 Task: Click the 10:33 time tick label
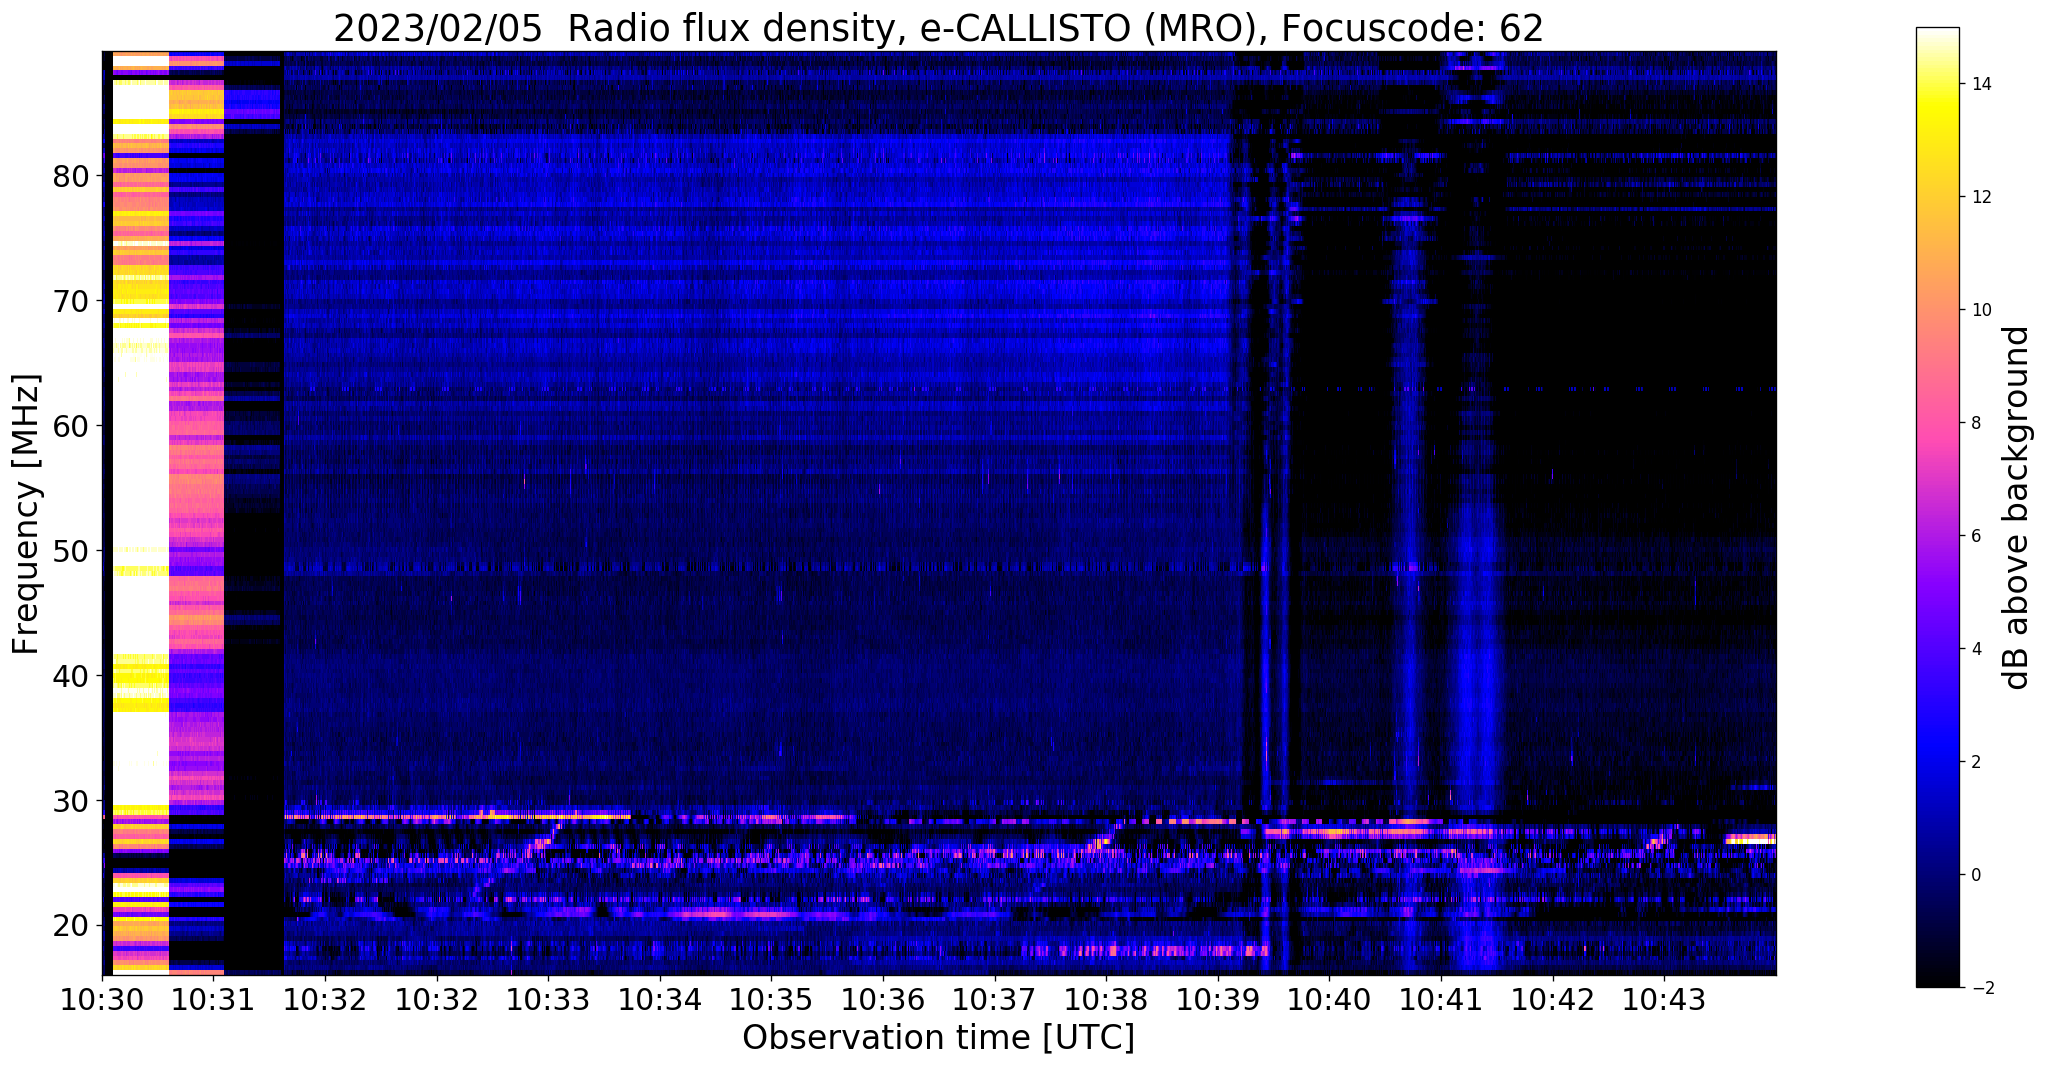click(548, 999)
